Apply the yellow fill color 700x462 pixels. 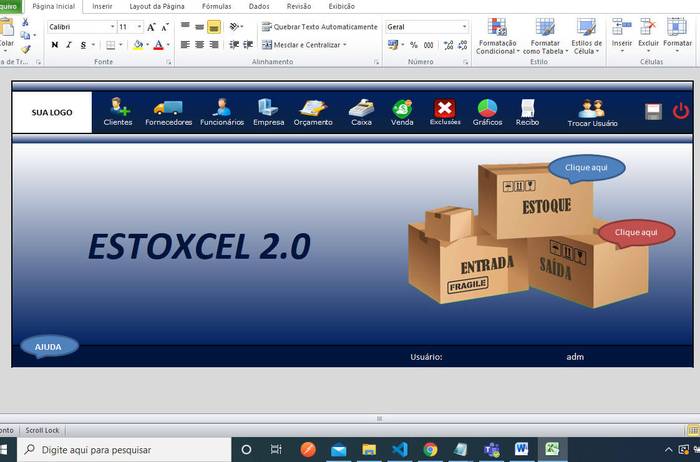tap(138, 45)
